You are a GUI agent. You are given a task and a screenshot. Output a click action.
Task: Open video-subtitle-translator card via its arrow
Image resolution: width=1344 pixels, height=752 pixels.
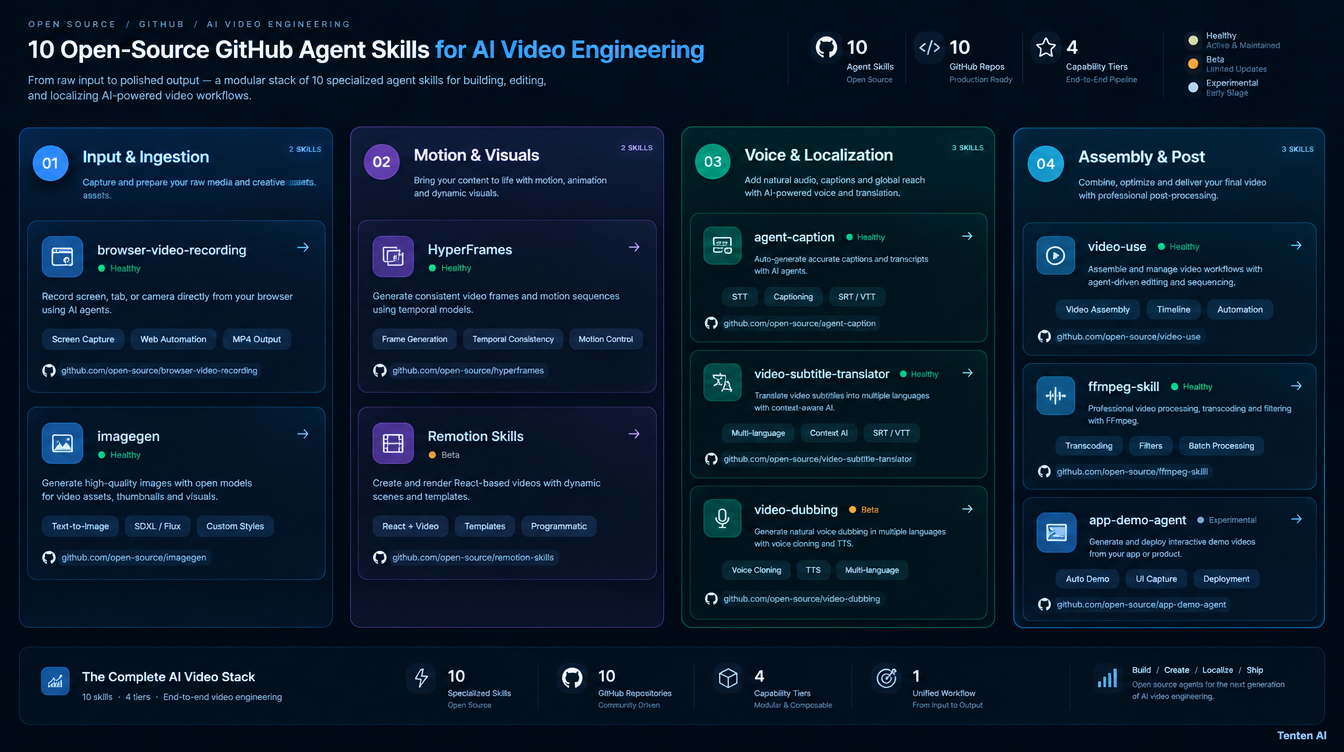pyautogui.click(x=967, y=373)
